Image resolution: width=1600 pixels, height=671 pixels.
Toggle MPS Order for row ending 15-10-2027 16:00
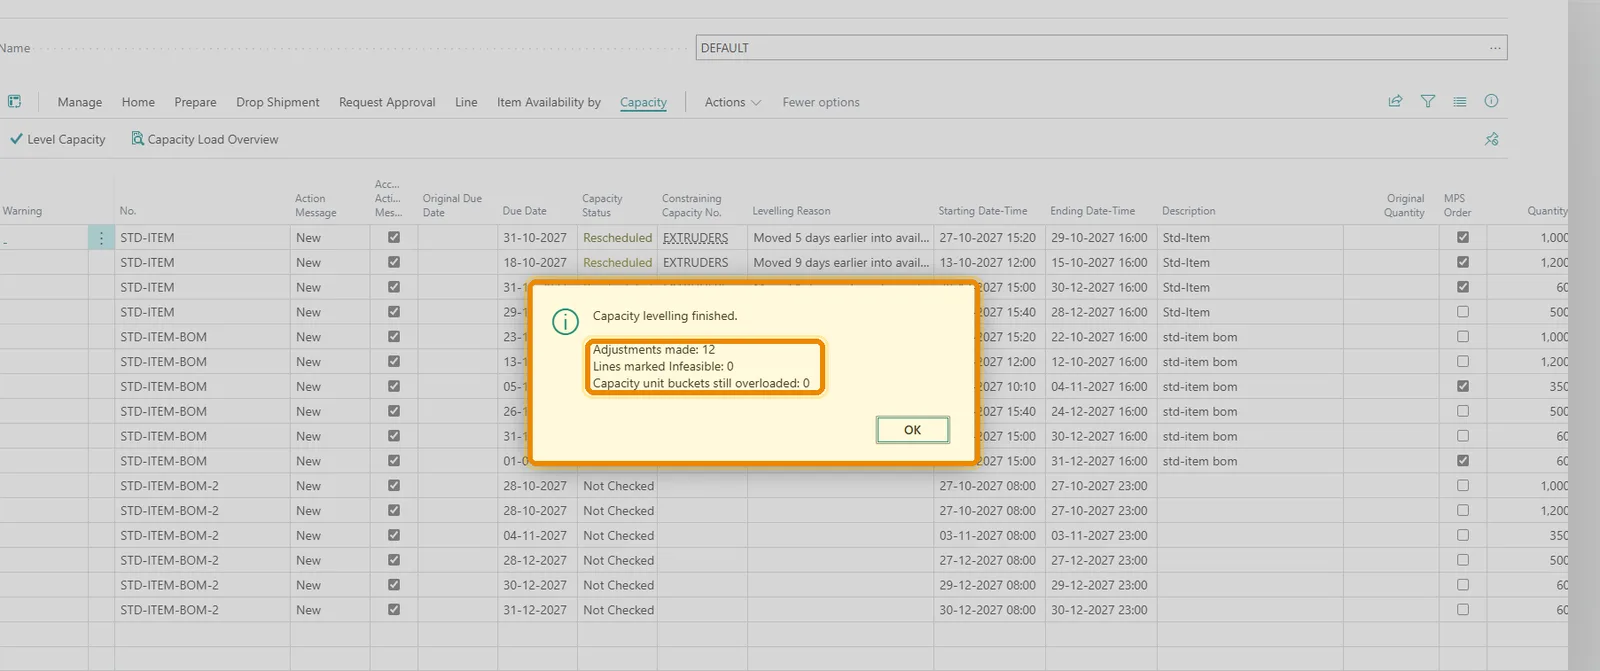(1463, 262)
